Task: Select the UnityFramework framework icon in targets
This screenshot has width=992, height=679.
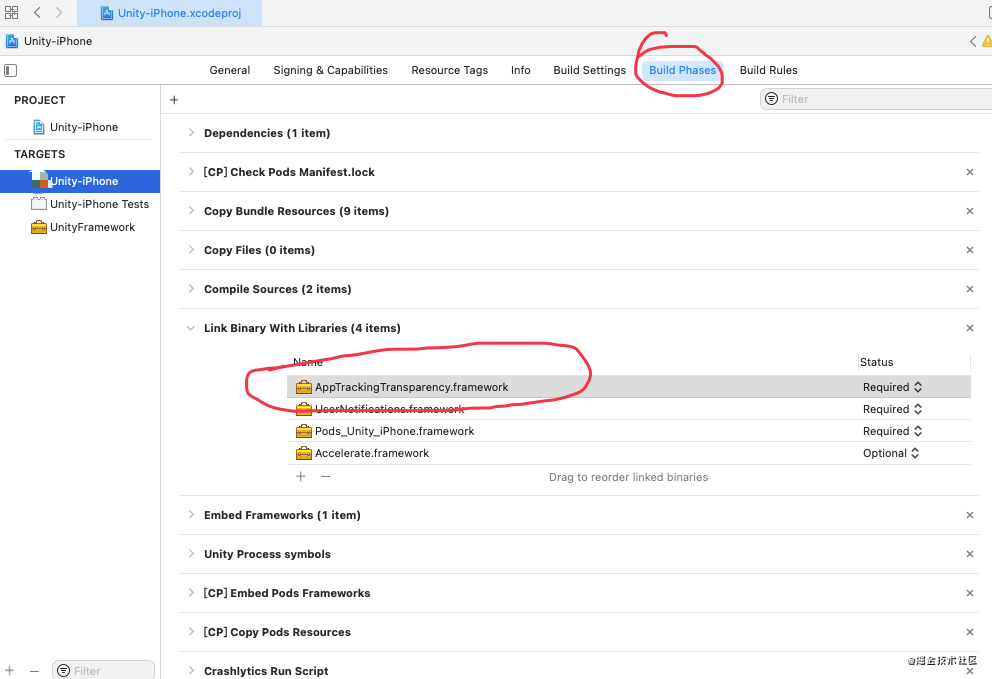Action: (38, 227)
